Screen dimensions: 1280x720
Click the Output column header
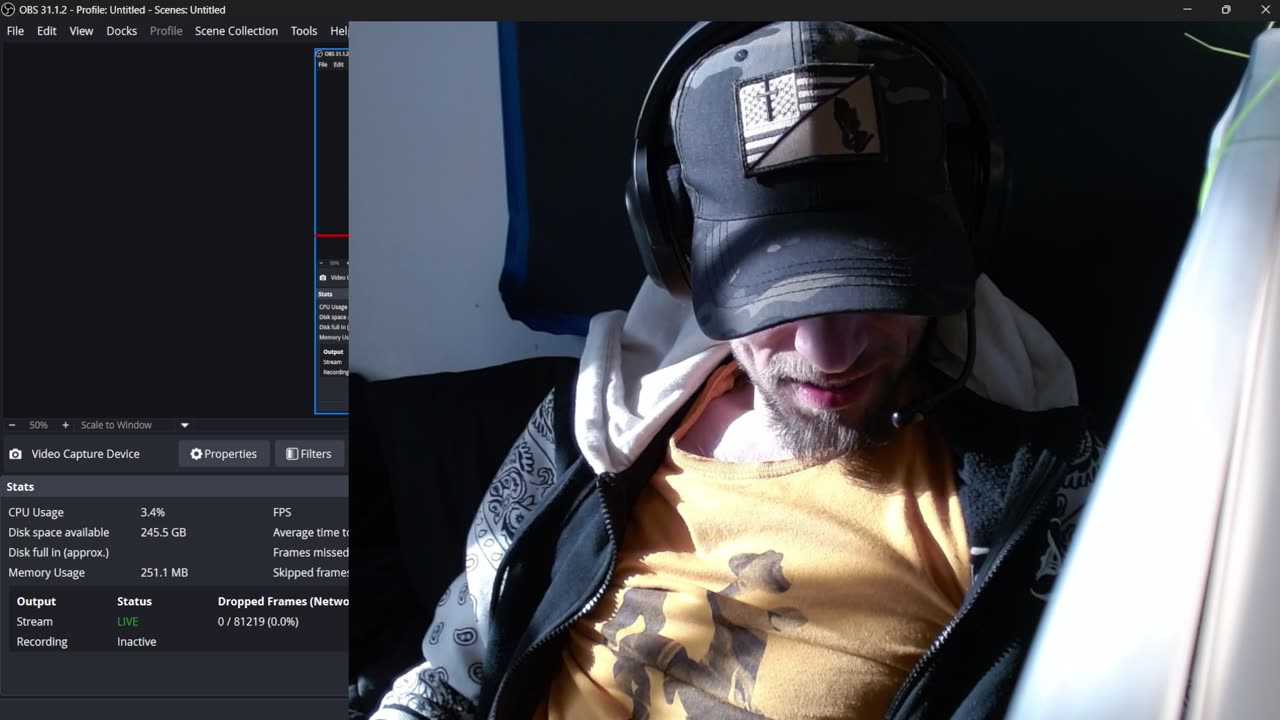click(x=36, y=601)
